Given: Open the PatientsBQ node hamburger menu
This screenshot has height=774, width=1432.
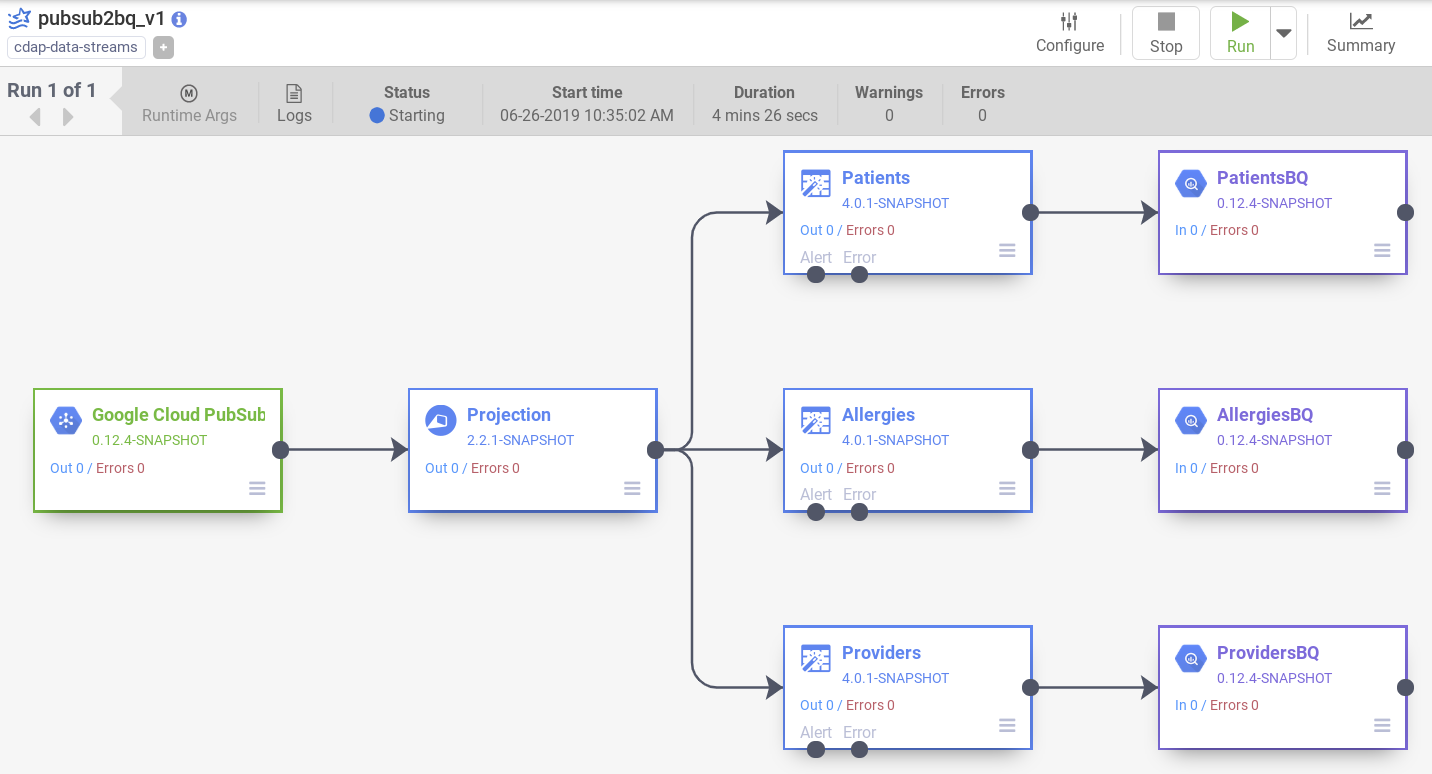Looking at the screenshot, I should coord(1382,251).
